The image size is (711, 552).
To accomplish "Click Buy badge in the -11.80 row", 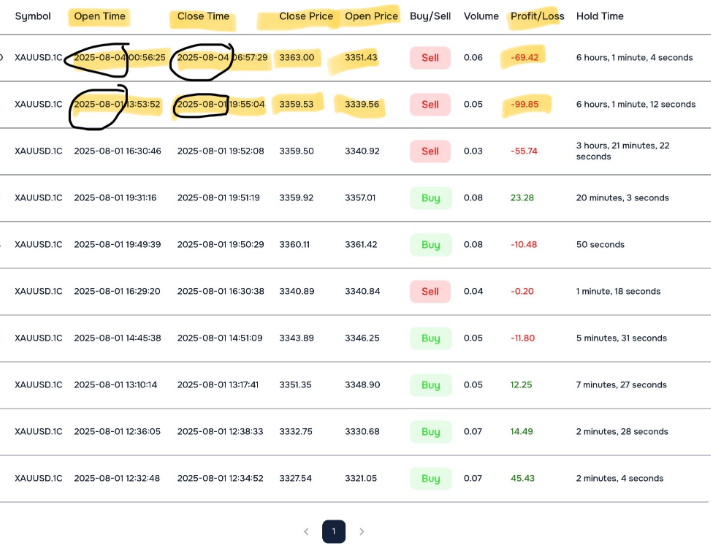I will tap(431, 338).
